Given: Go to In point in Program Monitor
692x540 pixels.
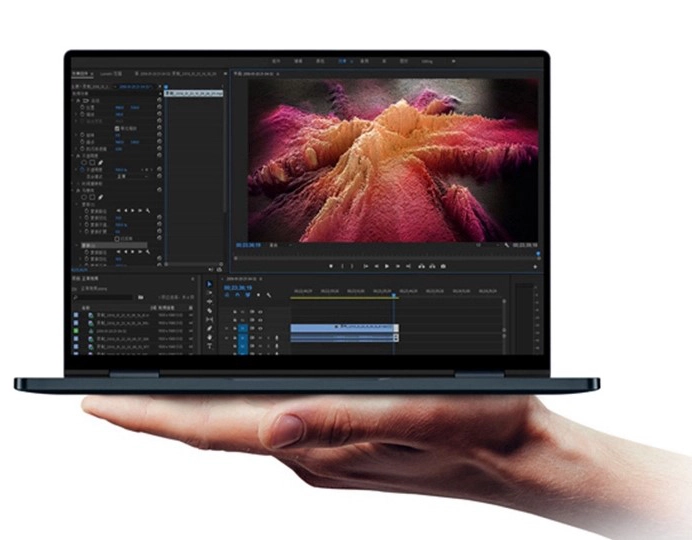Looking at the screenshot, I should (x=365, y=266).
